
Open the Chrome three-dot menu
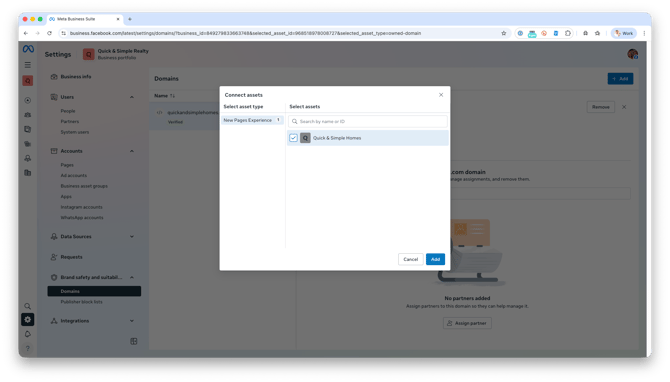(x=644, y=33)
